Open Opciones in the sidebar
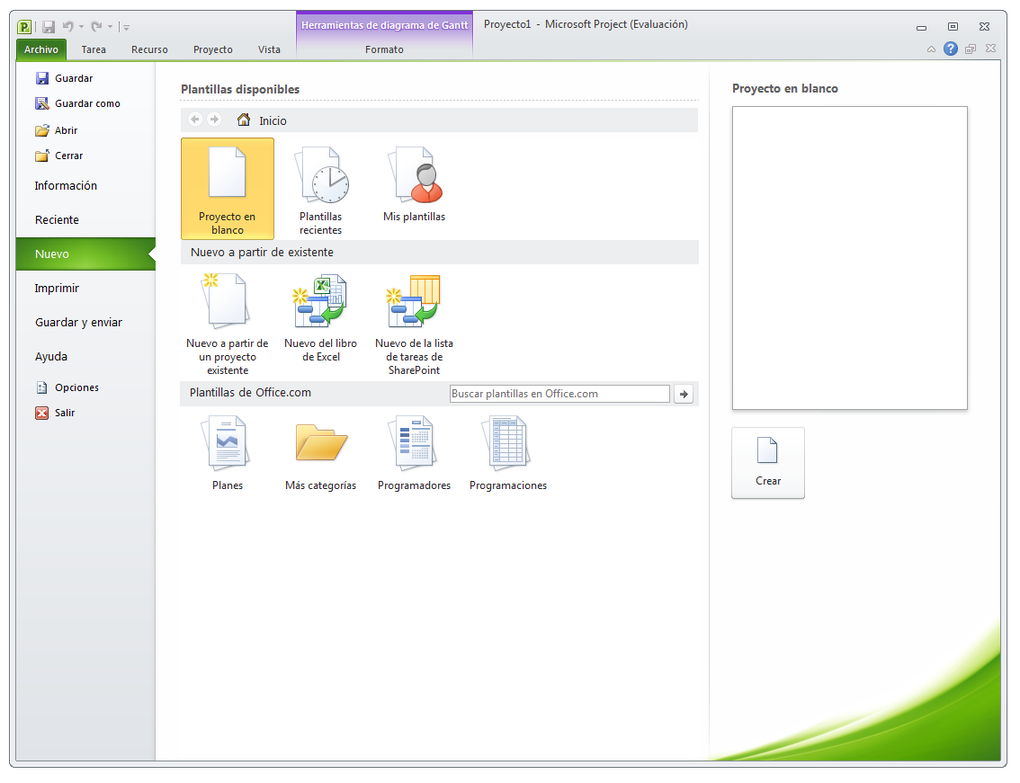 click(x=67, y=388)
